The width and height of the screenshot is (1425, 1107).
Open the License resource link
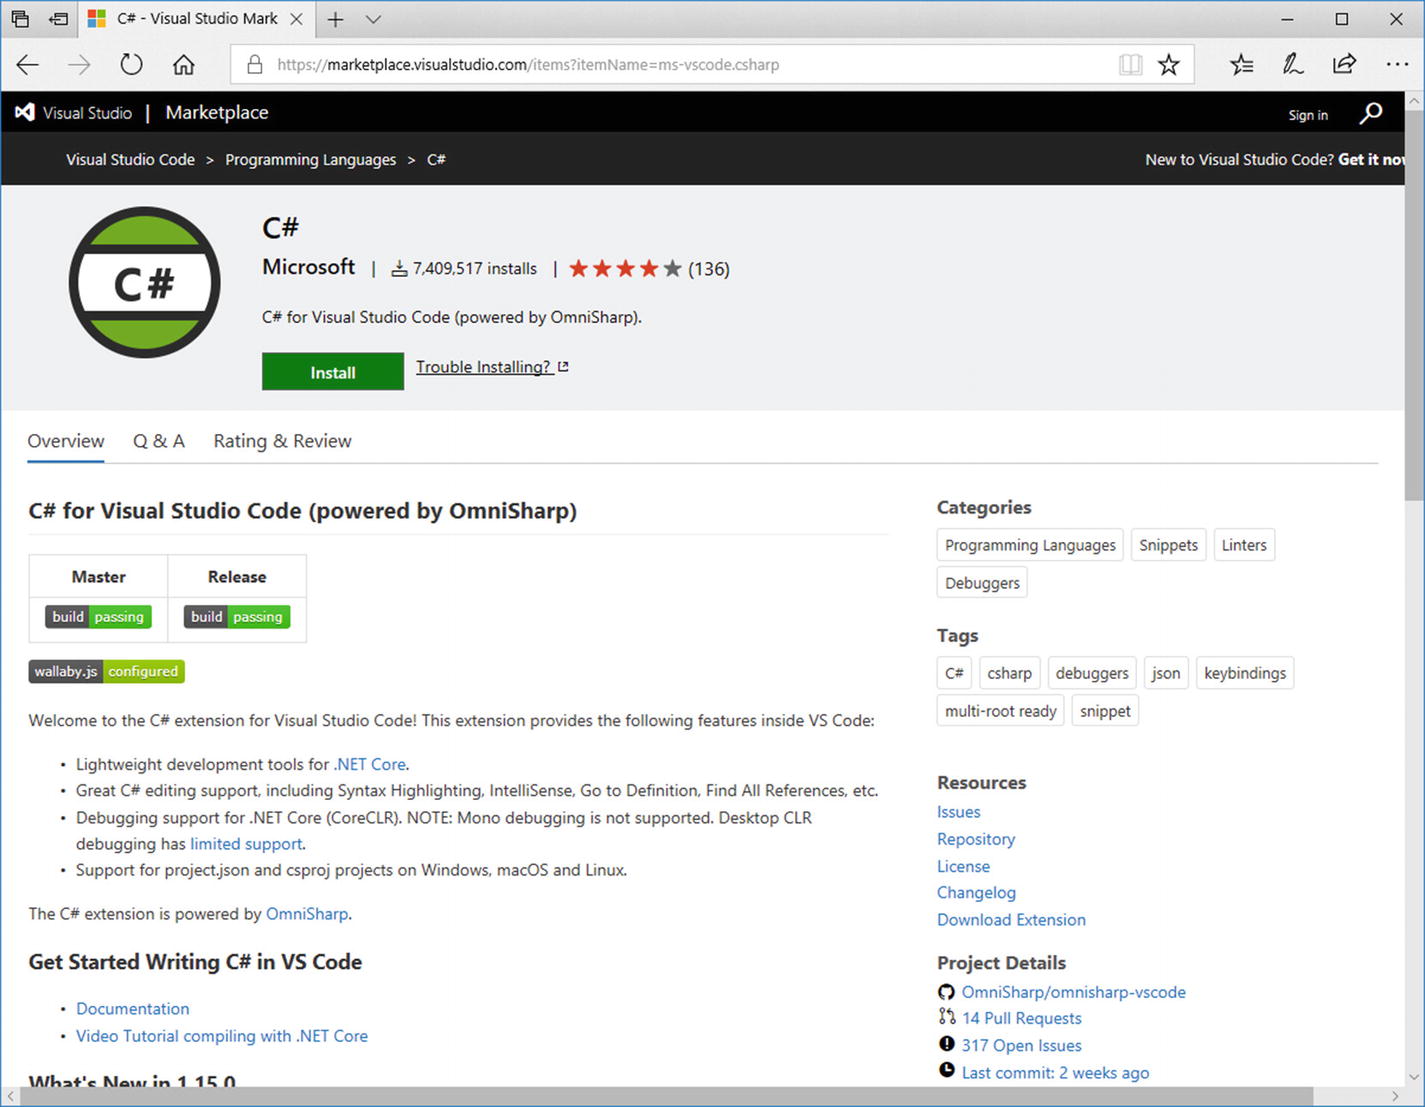[x=964, y=866]
